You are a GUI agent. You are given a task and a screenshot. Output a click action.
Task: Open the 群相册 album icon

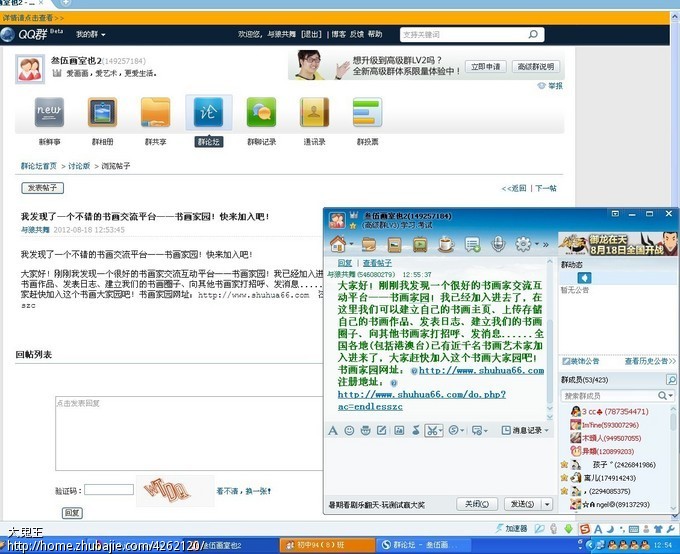pos(102,112)
